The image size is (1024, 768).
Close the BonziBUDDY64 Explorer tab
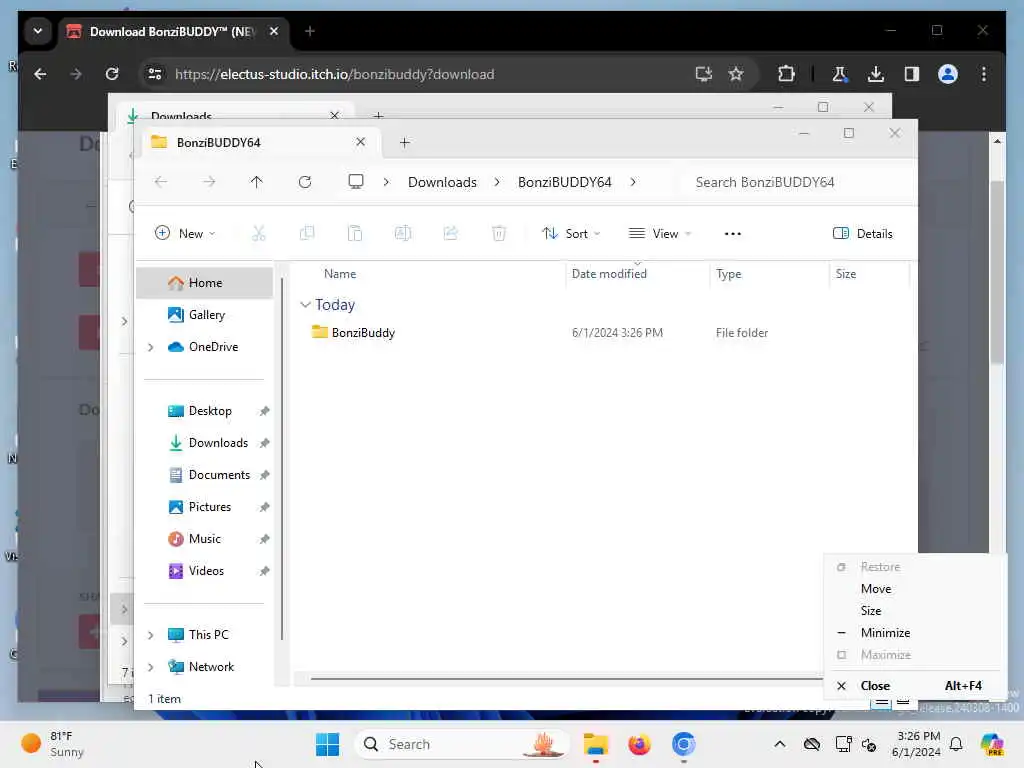pos(360,142)
